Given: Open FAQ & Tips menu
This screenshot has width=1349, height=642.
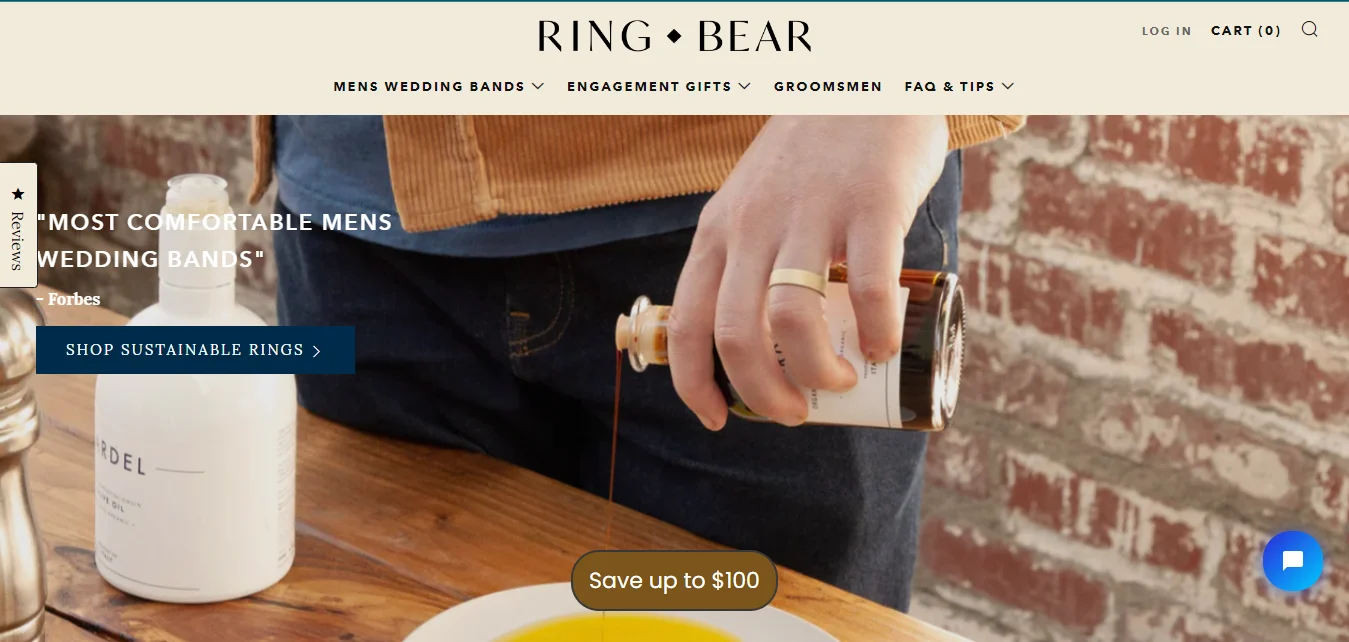Looking at the screenshot, I should click(x=950, y=87).
